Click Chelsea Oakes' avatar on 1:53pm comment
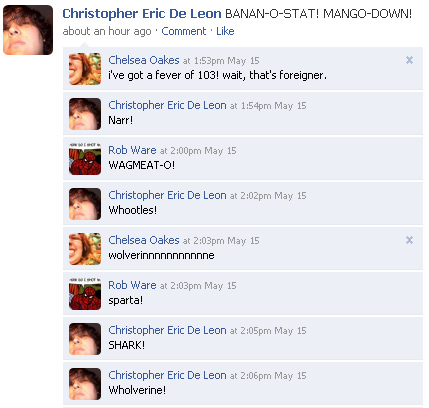 pyautogui.click(x=85, y=69)
